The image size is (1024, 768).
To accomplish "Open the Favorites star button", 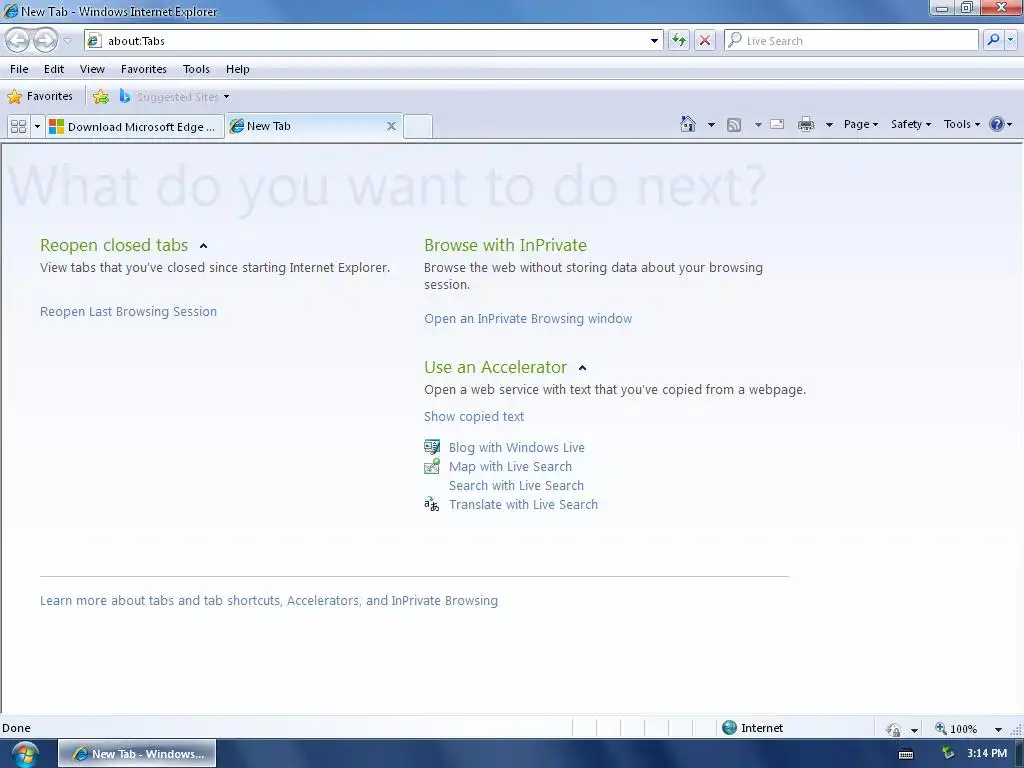I will tap(40, 97).
